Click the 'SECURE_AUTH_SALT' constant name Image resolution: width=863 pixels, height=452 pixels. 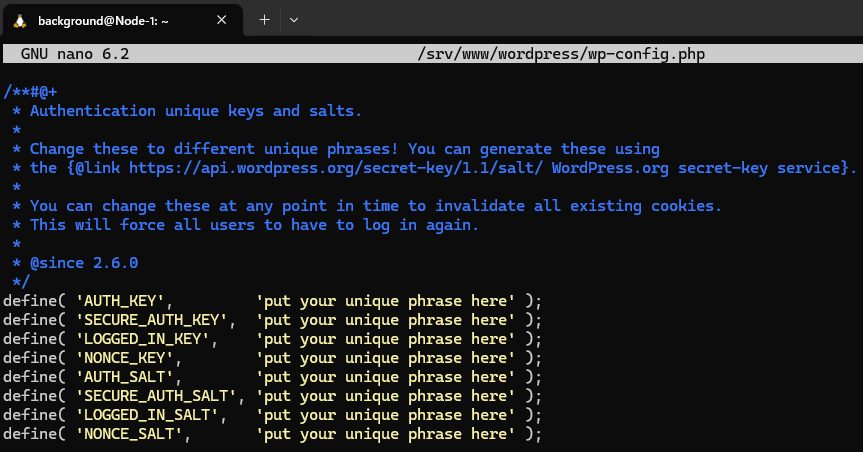(x=160, y=396)
